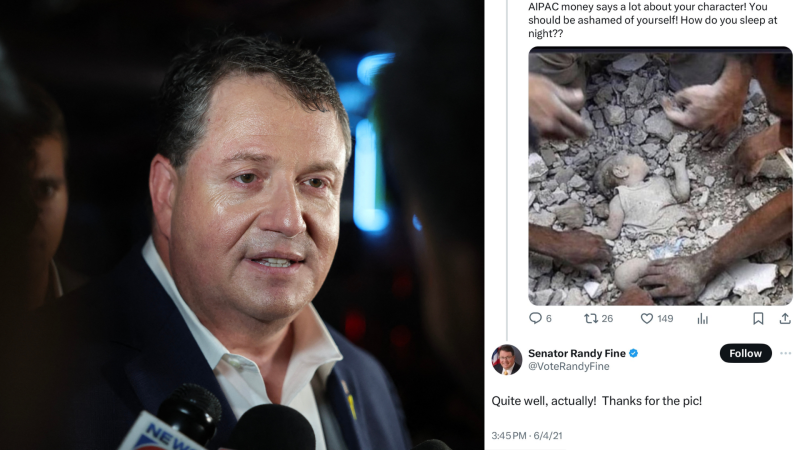This screenshot has height=450, width=800.
Task: Like the tweet with heart icon
Action: pos(646,318)
